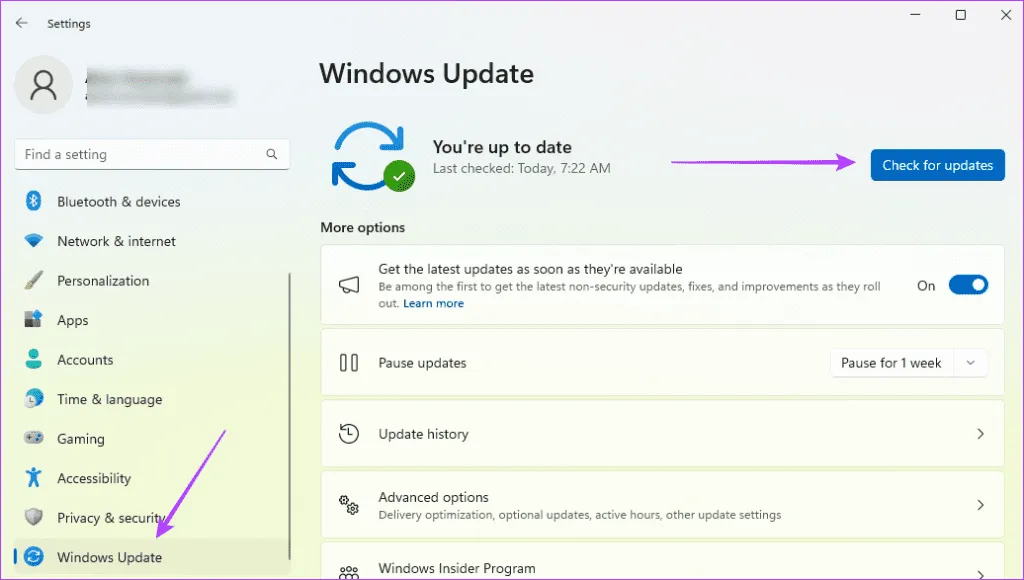Viewport: 1024px width, 580px height.
Task: Click the Privacy & security shield icon
Action: pos(34,518)
